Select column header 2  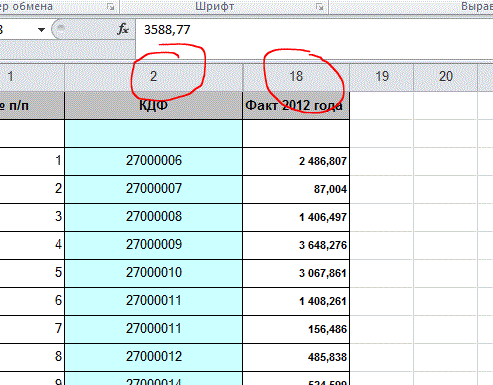[x=153, y=77]
